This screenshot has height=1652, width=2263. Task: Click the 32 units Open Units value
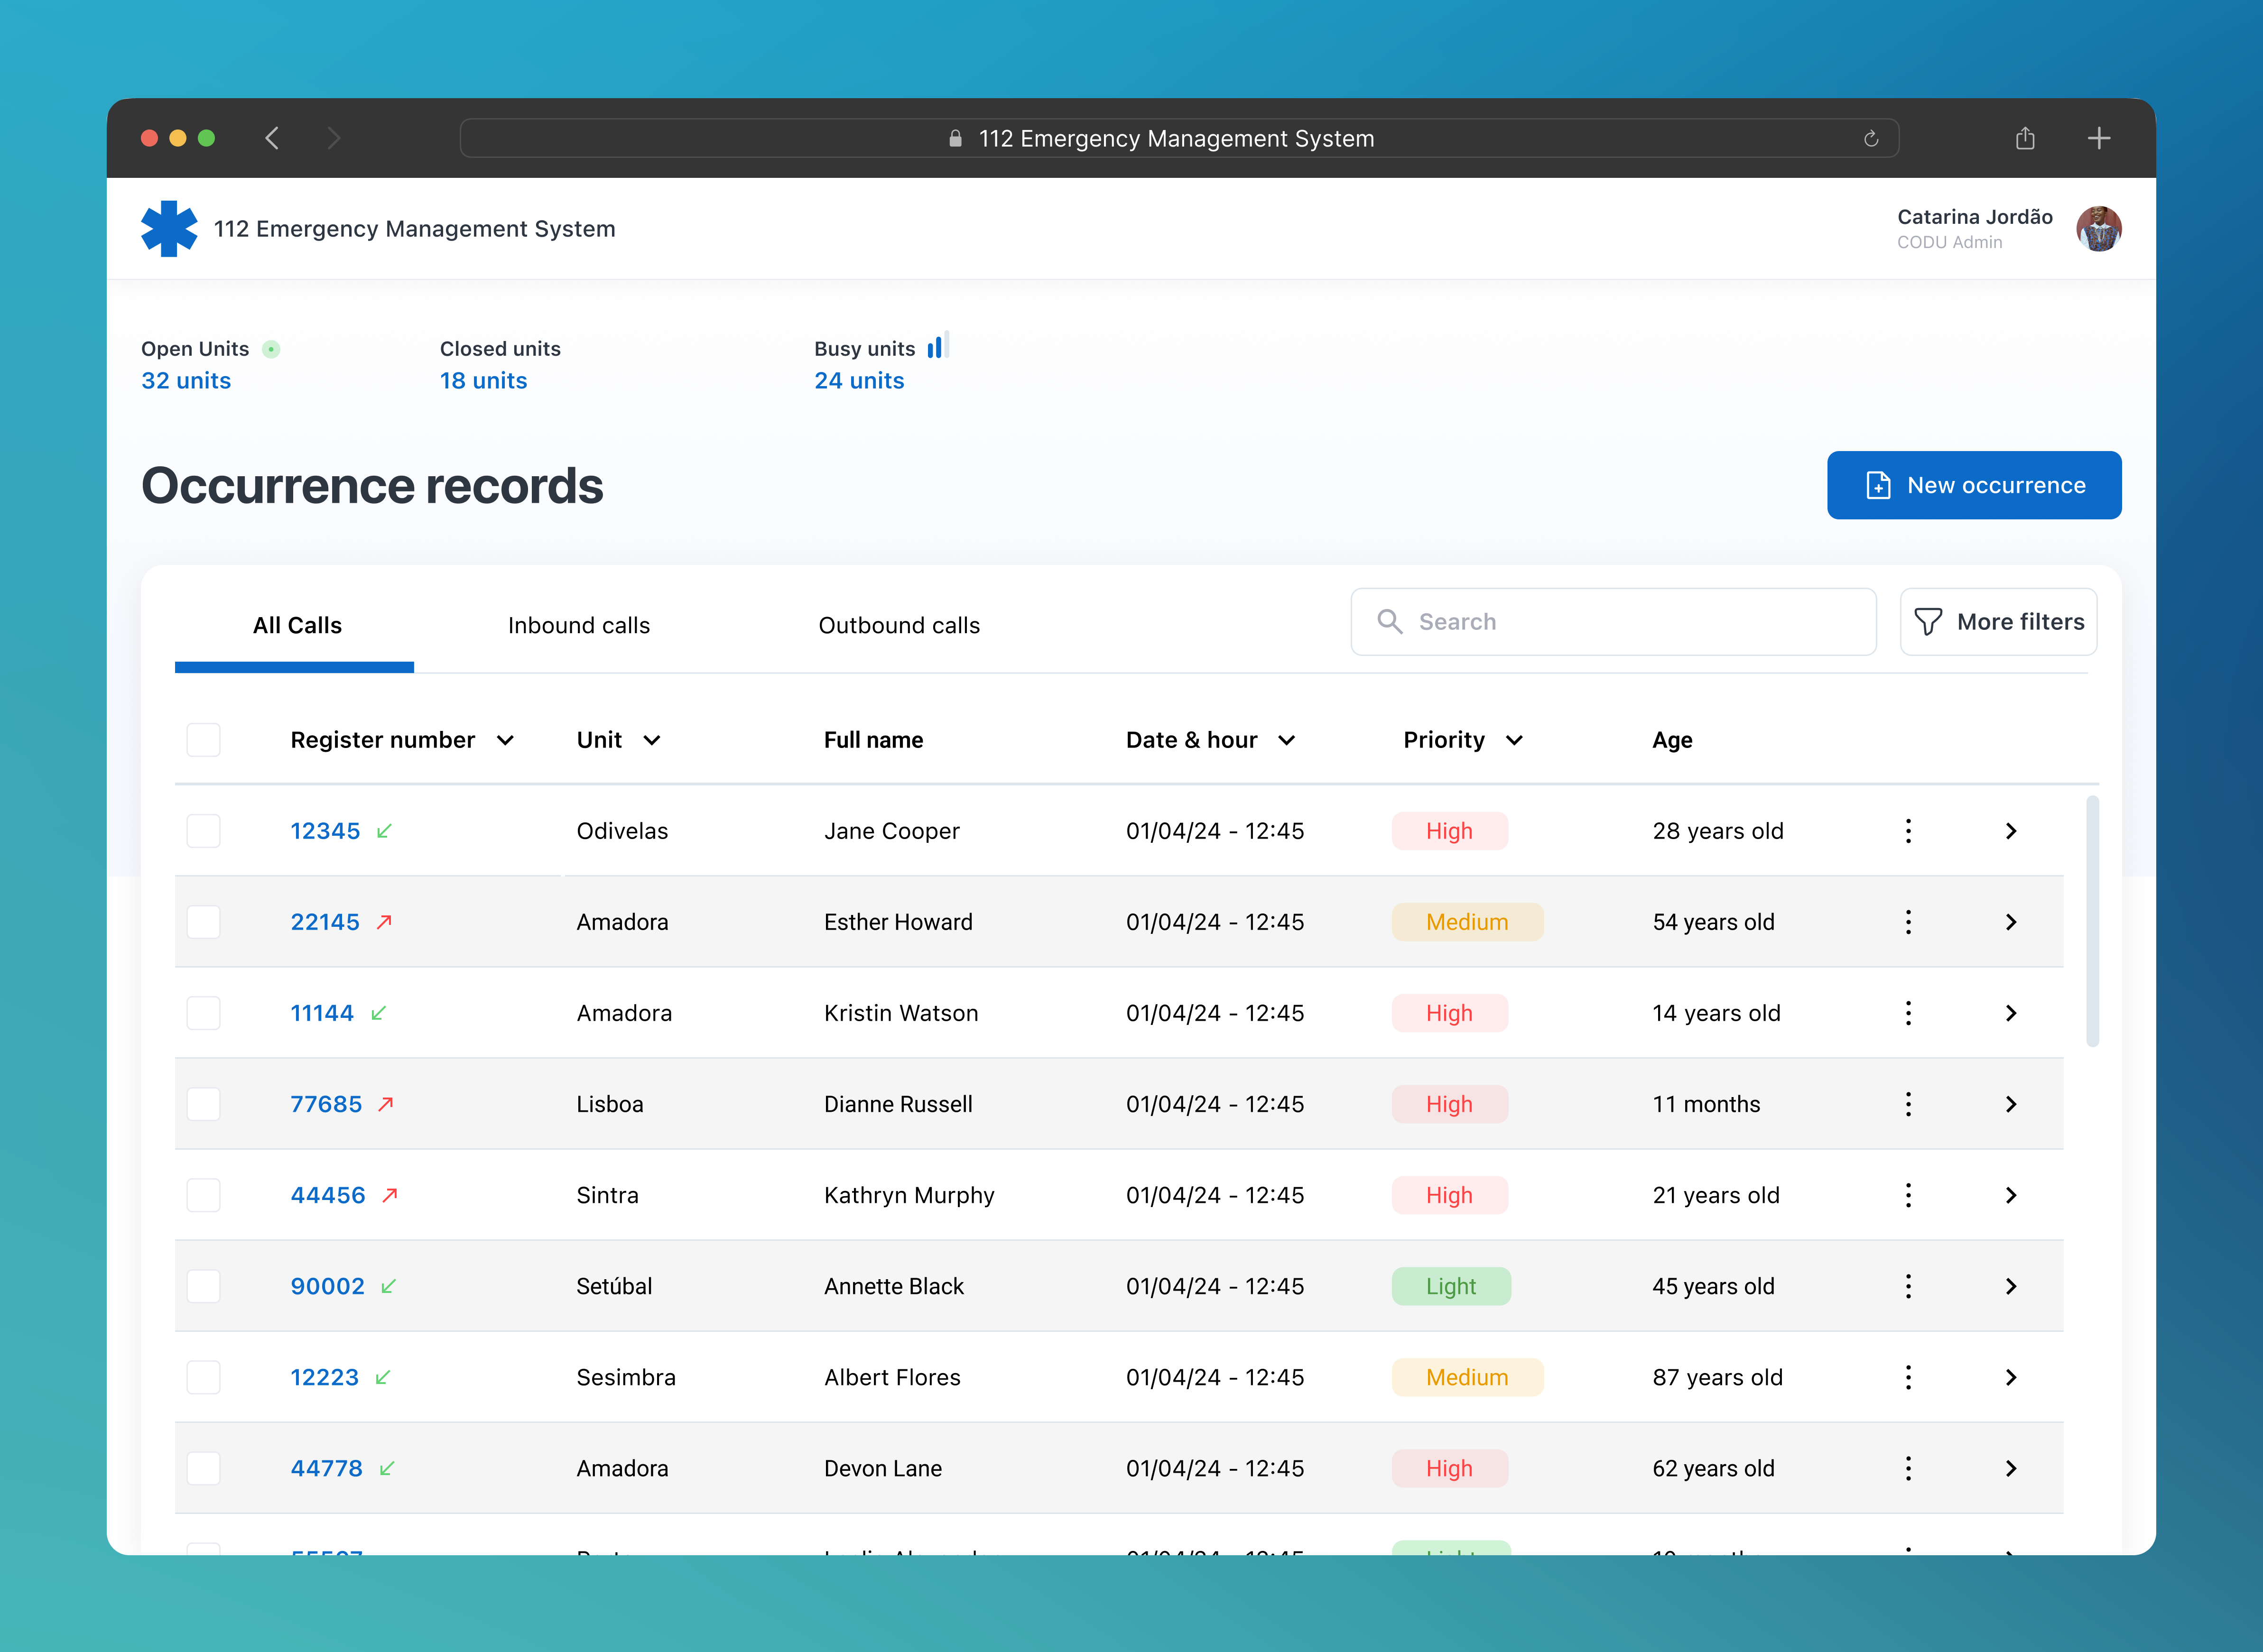[186, 381]
